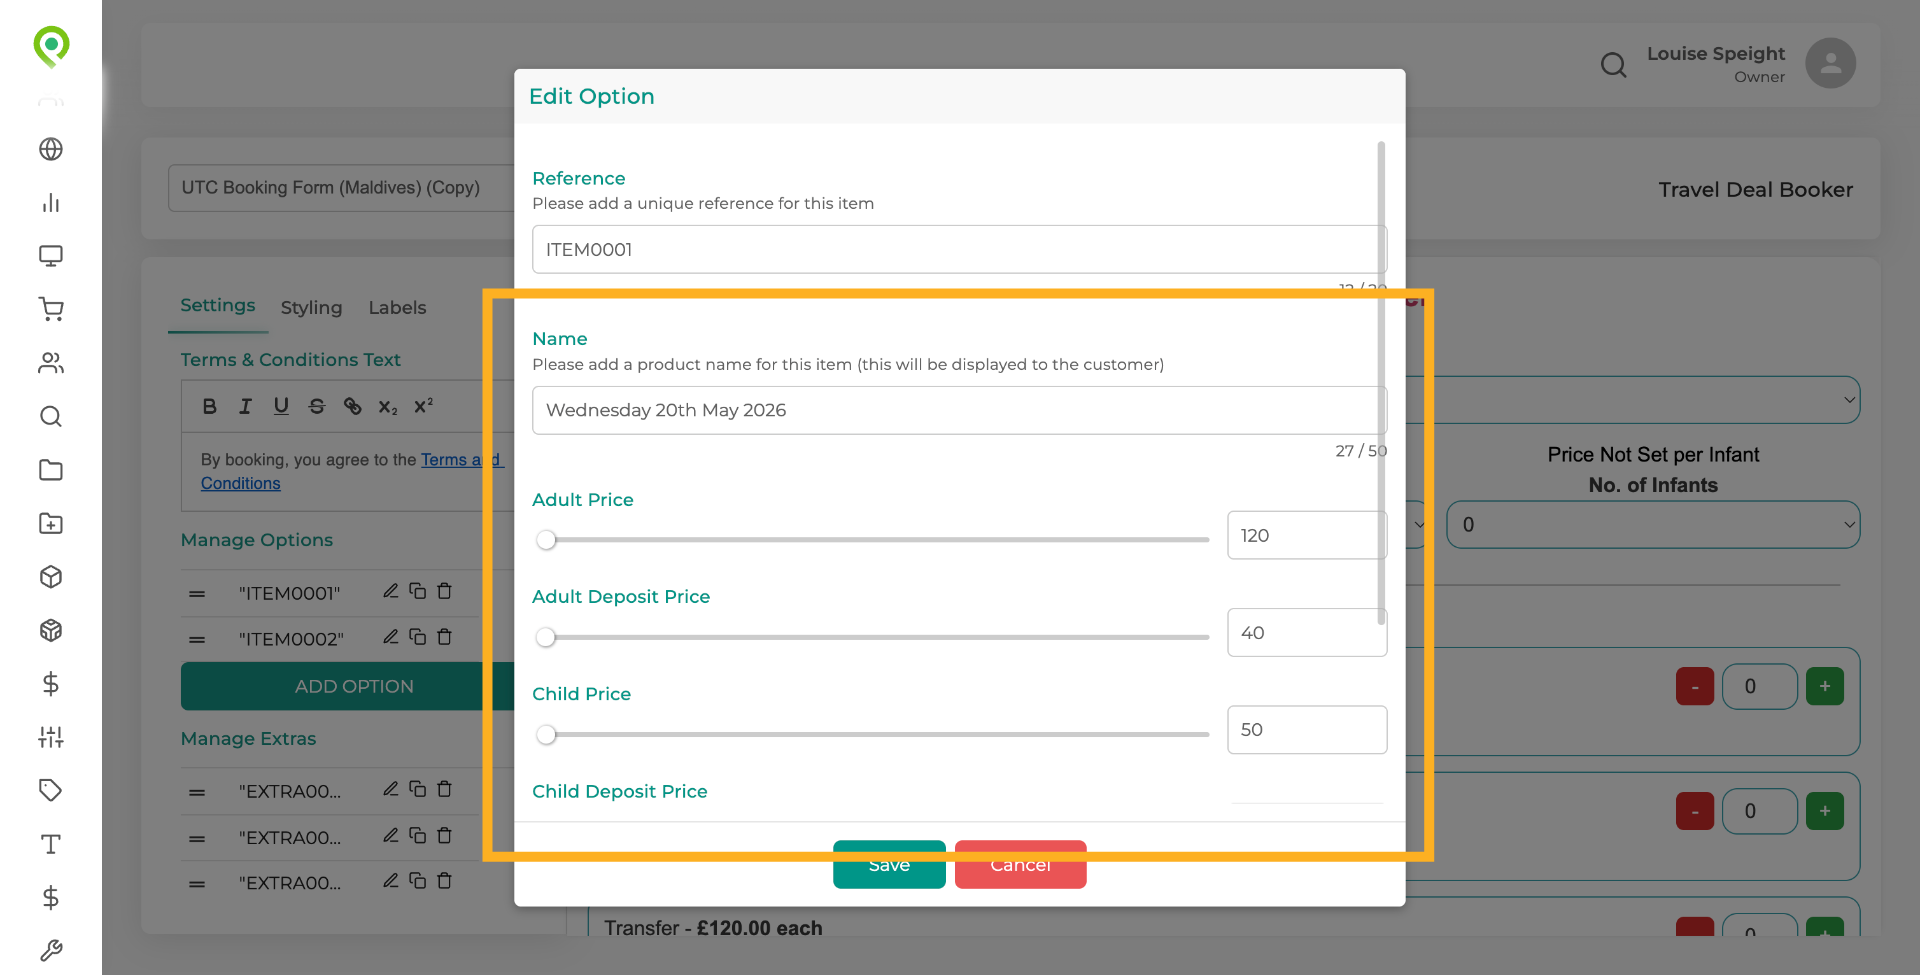Select the wrench settings icon in sidebar
Image resolution: width=1920 pixels, height=975 pixels.
pos(53,950)
